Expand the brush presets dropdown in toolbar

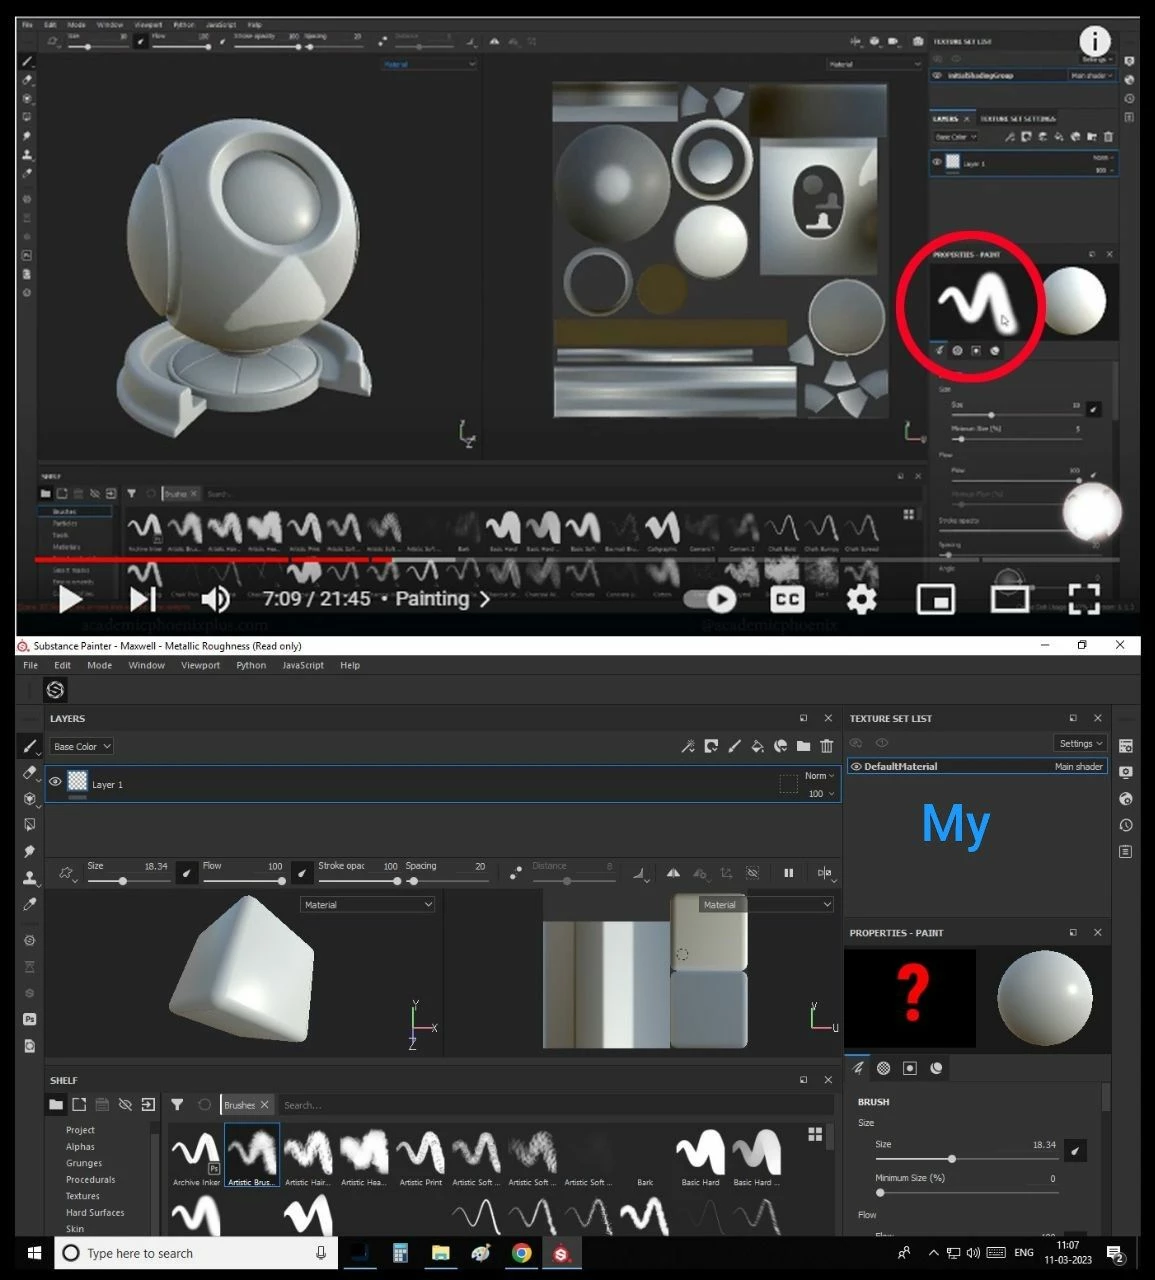pos(67,873)
